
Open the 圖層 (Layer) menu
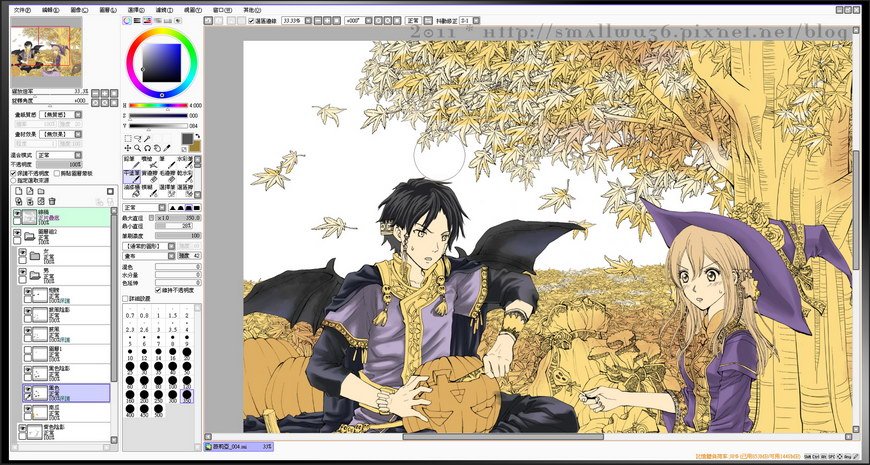coord(108,10)
